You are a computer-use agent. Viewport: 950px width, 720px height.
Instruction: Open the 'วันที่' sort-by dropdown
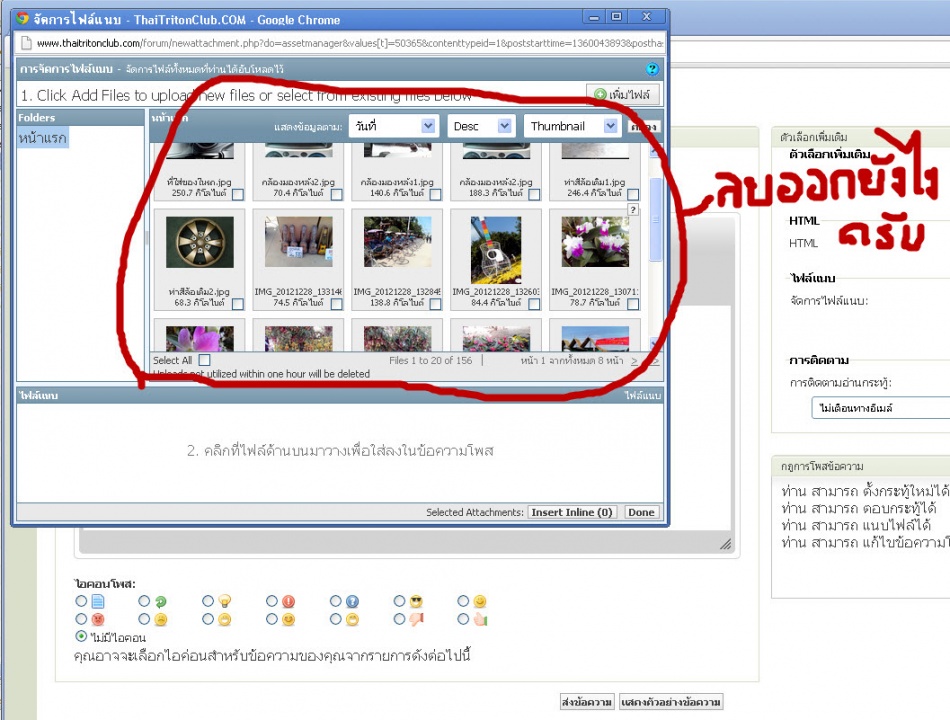pos(394,126)
